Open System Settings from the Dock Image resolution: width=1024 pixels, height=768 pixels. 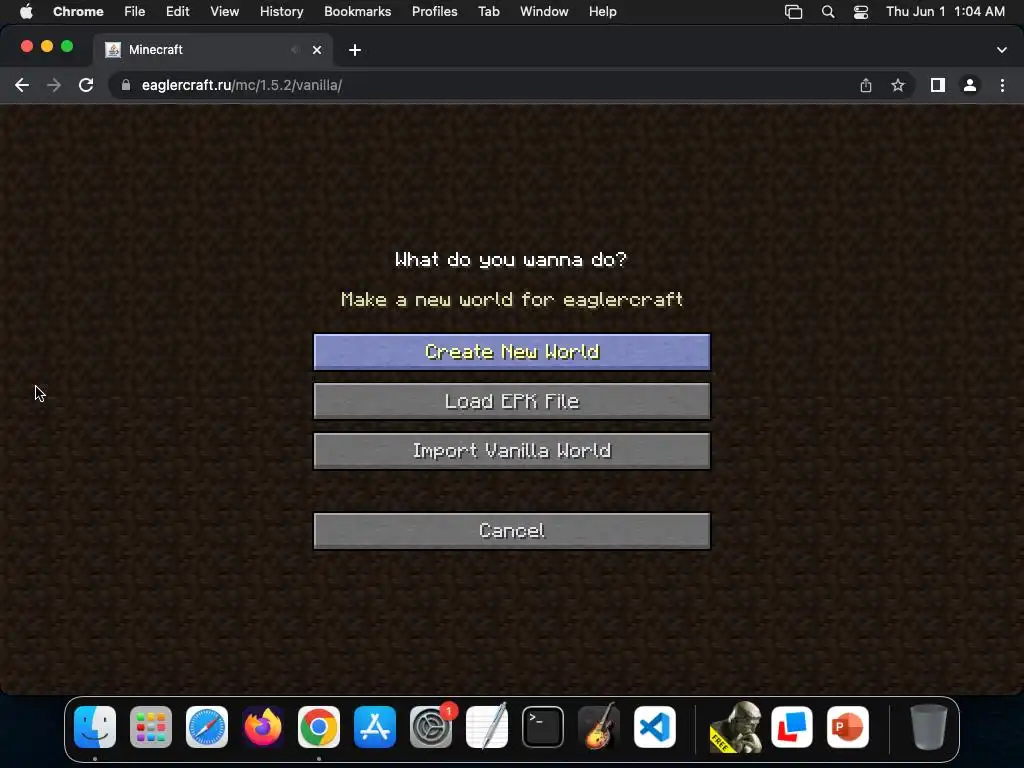click(431, 727)
